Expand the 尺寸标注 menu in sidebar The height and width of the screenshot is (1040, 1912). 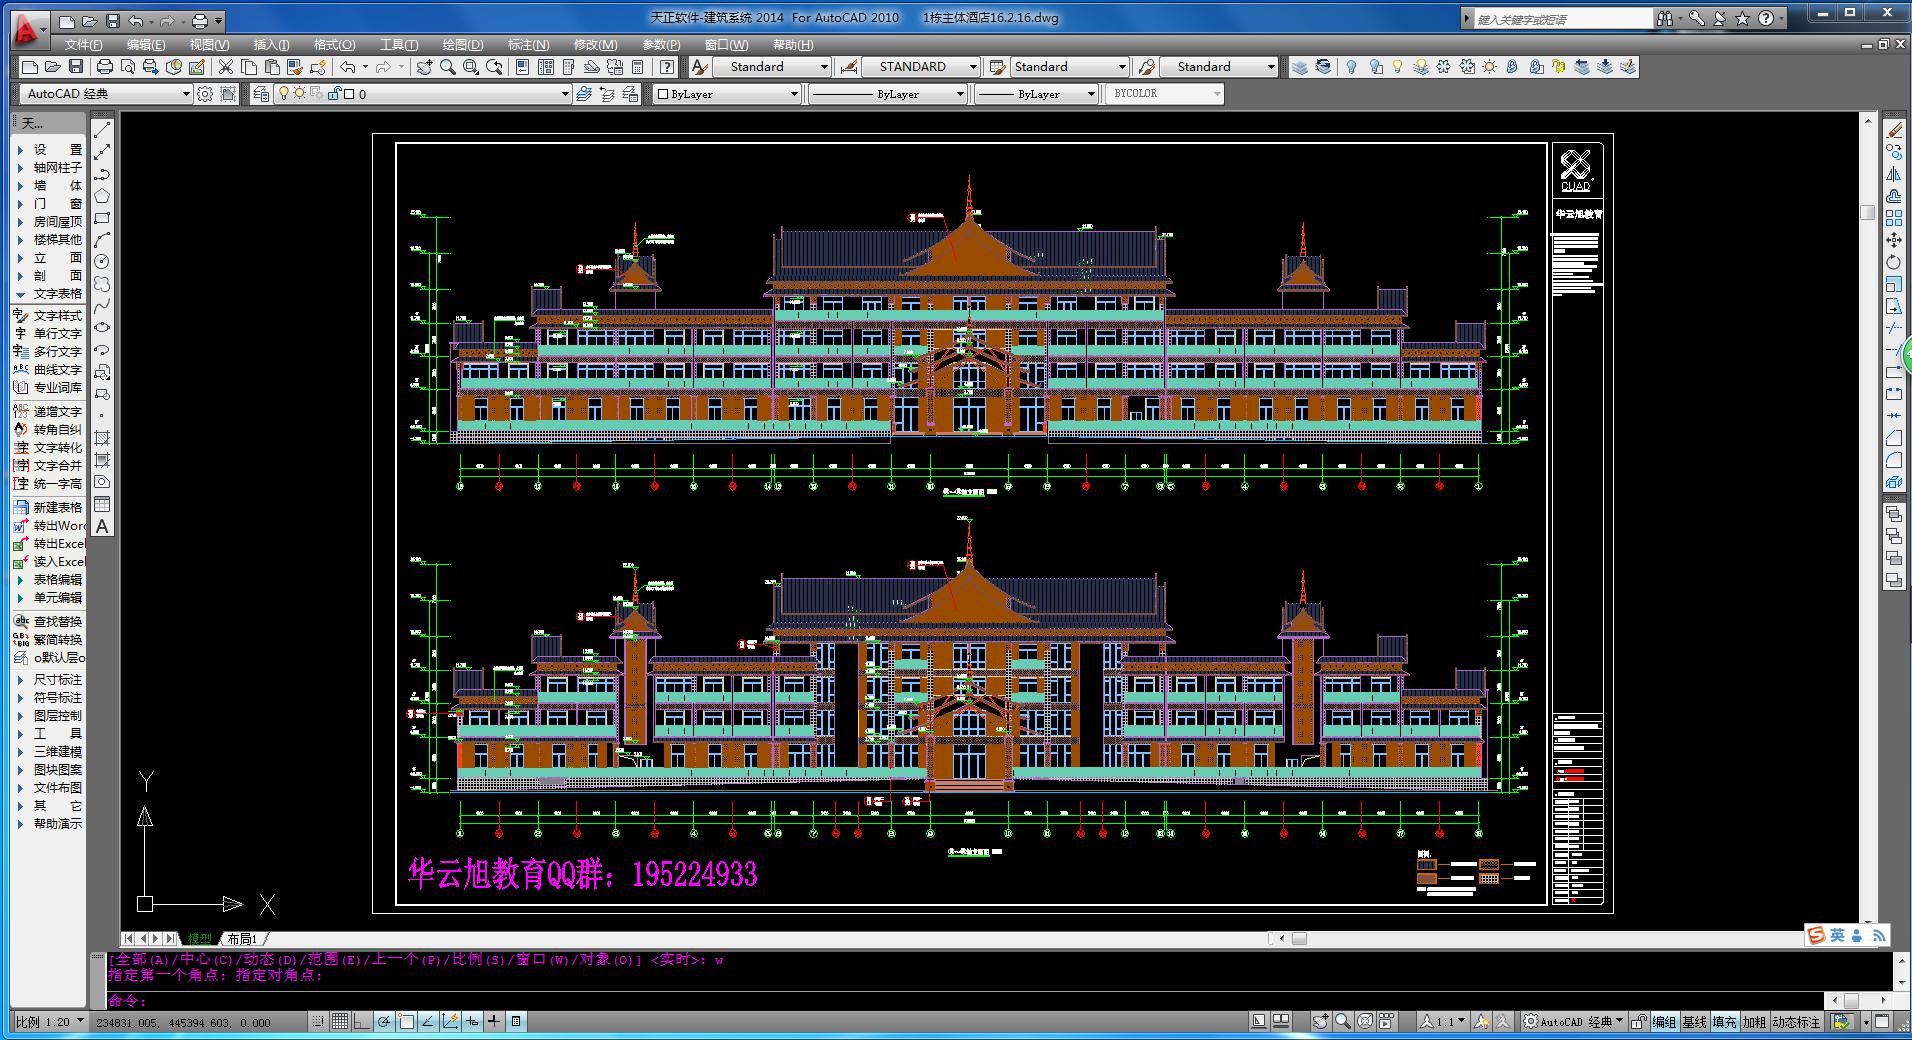click(57, 680)
